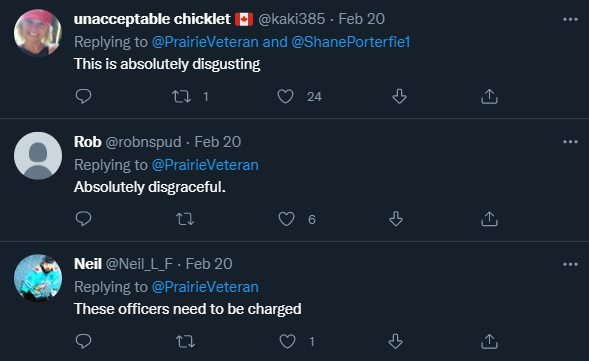Like Rob's tweet with 6 likes

(286, 219)
